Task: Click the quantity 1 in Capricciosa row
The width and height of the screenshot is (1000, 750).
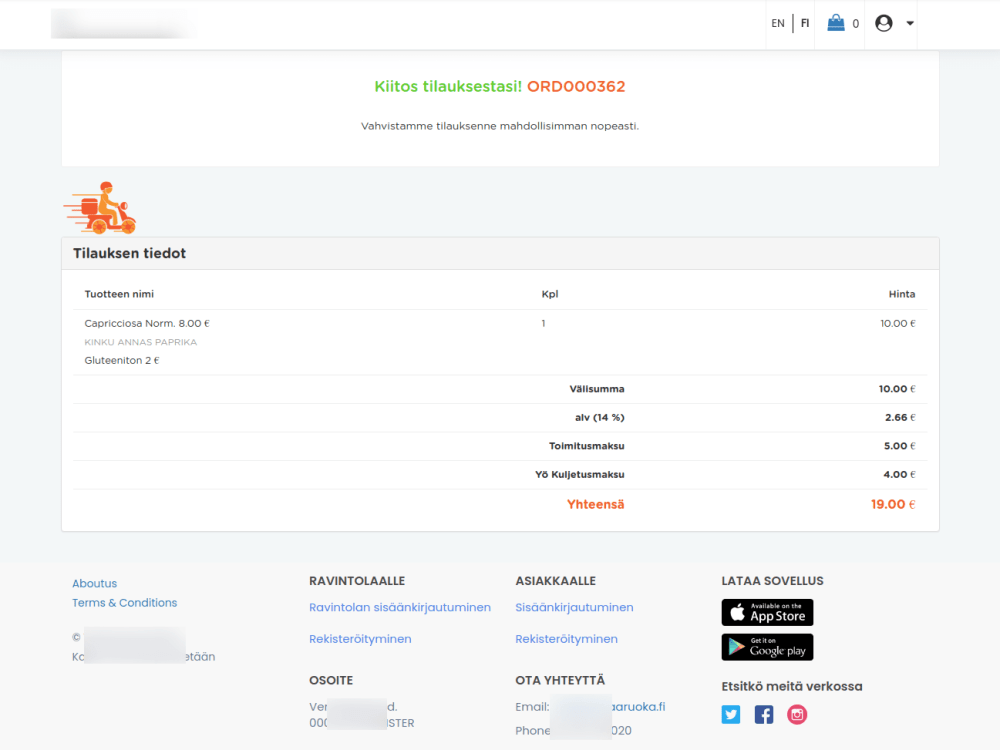Action: click(543, 323)
